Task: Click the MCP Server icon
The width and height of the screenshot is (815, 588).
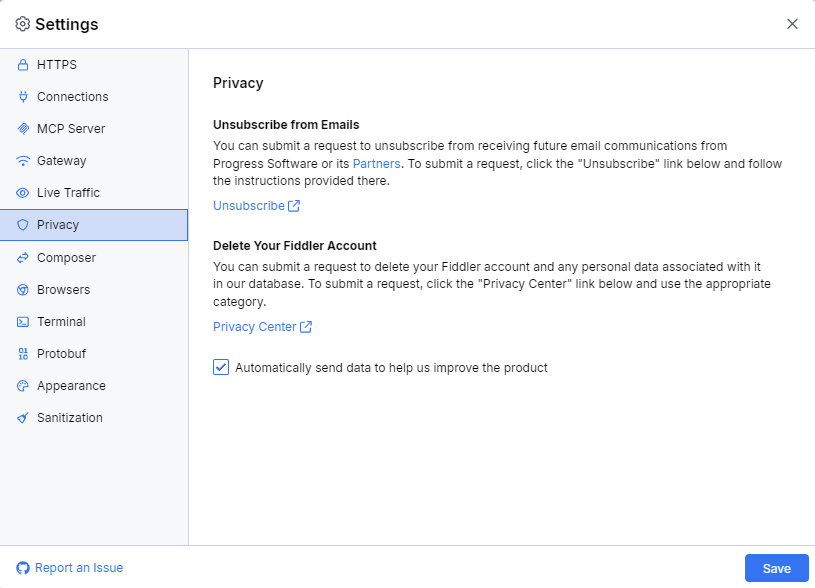Action: [x=22, y=128]
